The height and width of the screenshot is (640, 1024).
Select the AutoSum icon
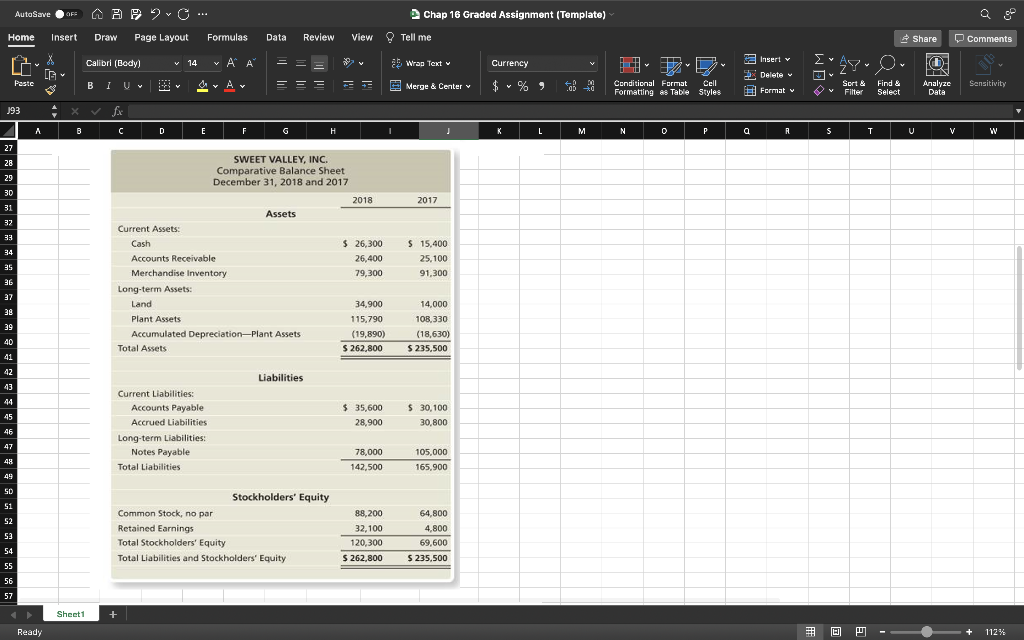[x=818, y=58]
